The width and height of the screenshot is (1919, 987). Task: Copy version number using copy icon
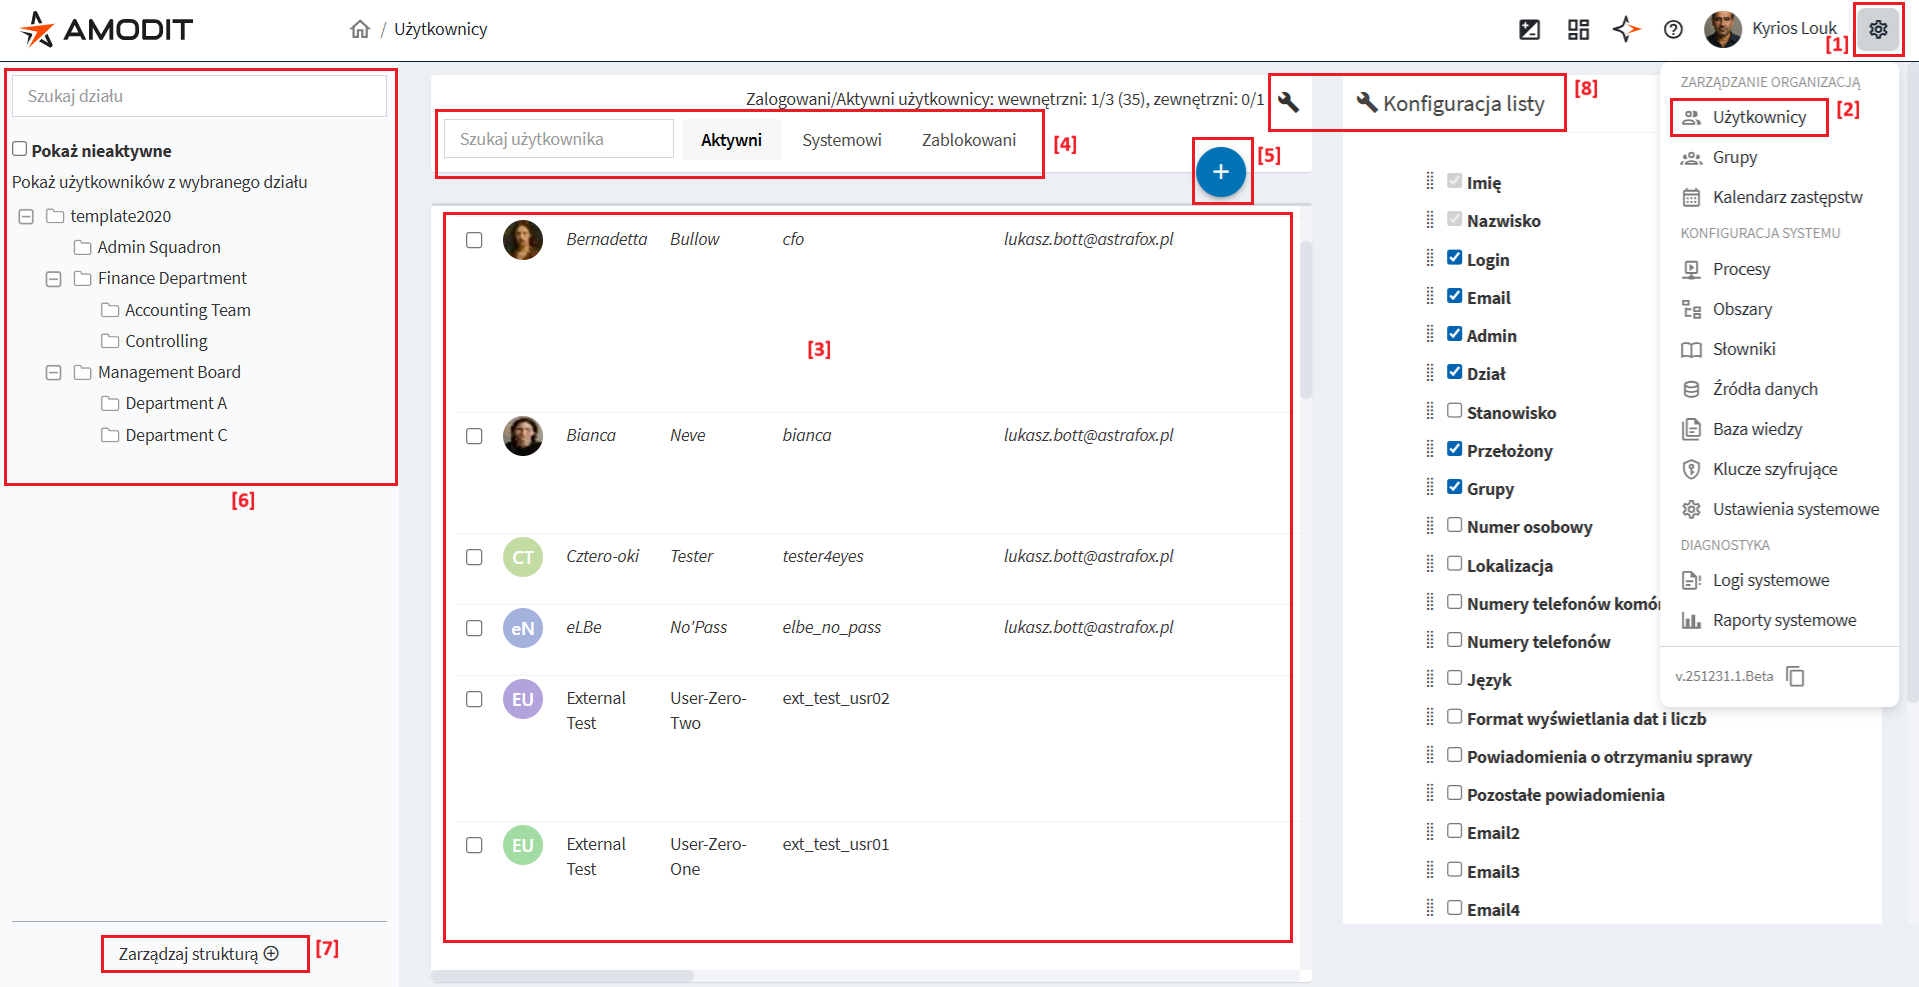pos(1795,677)
